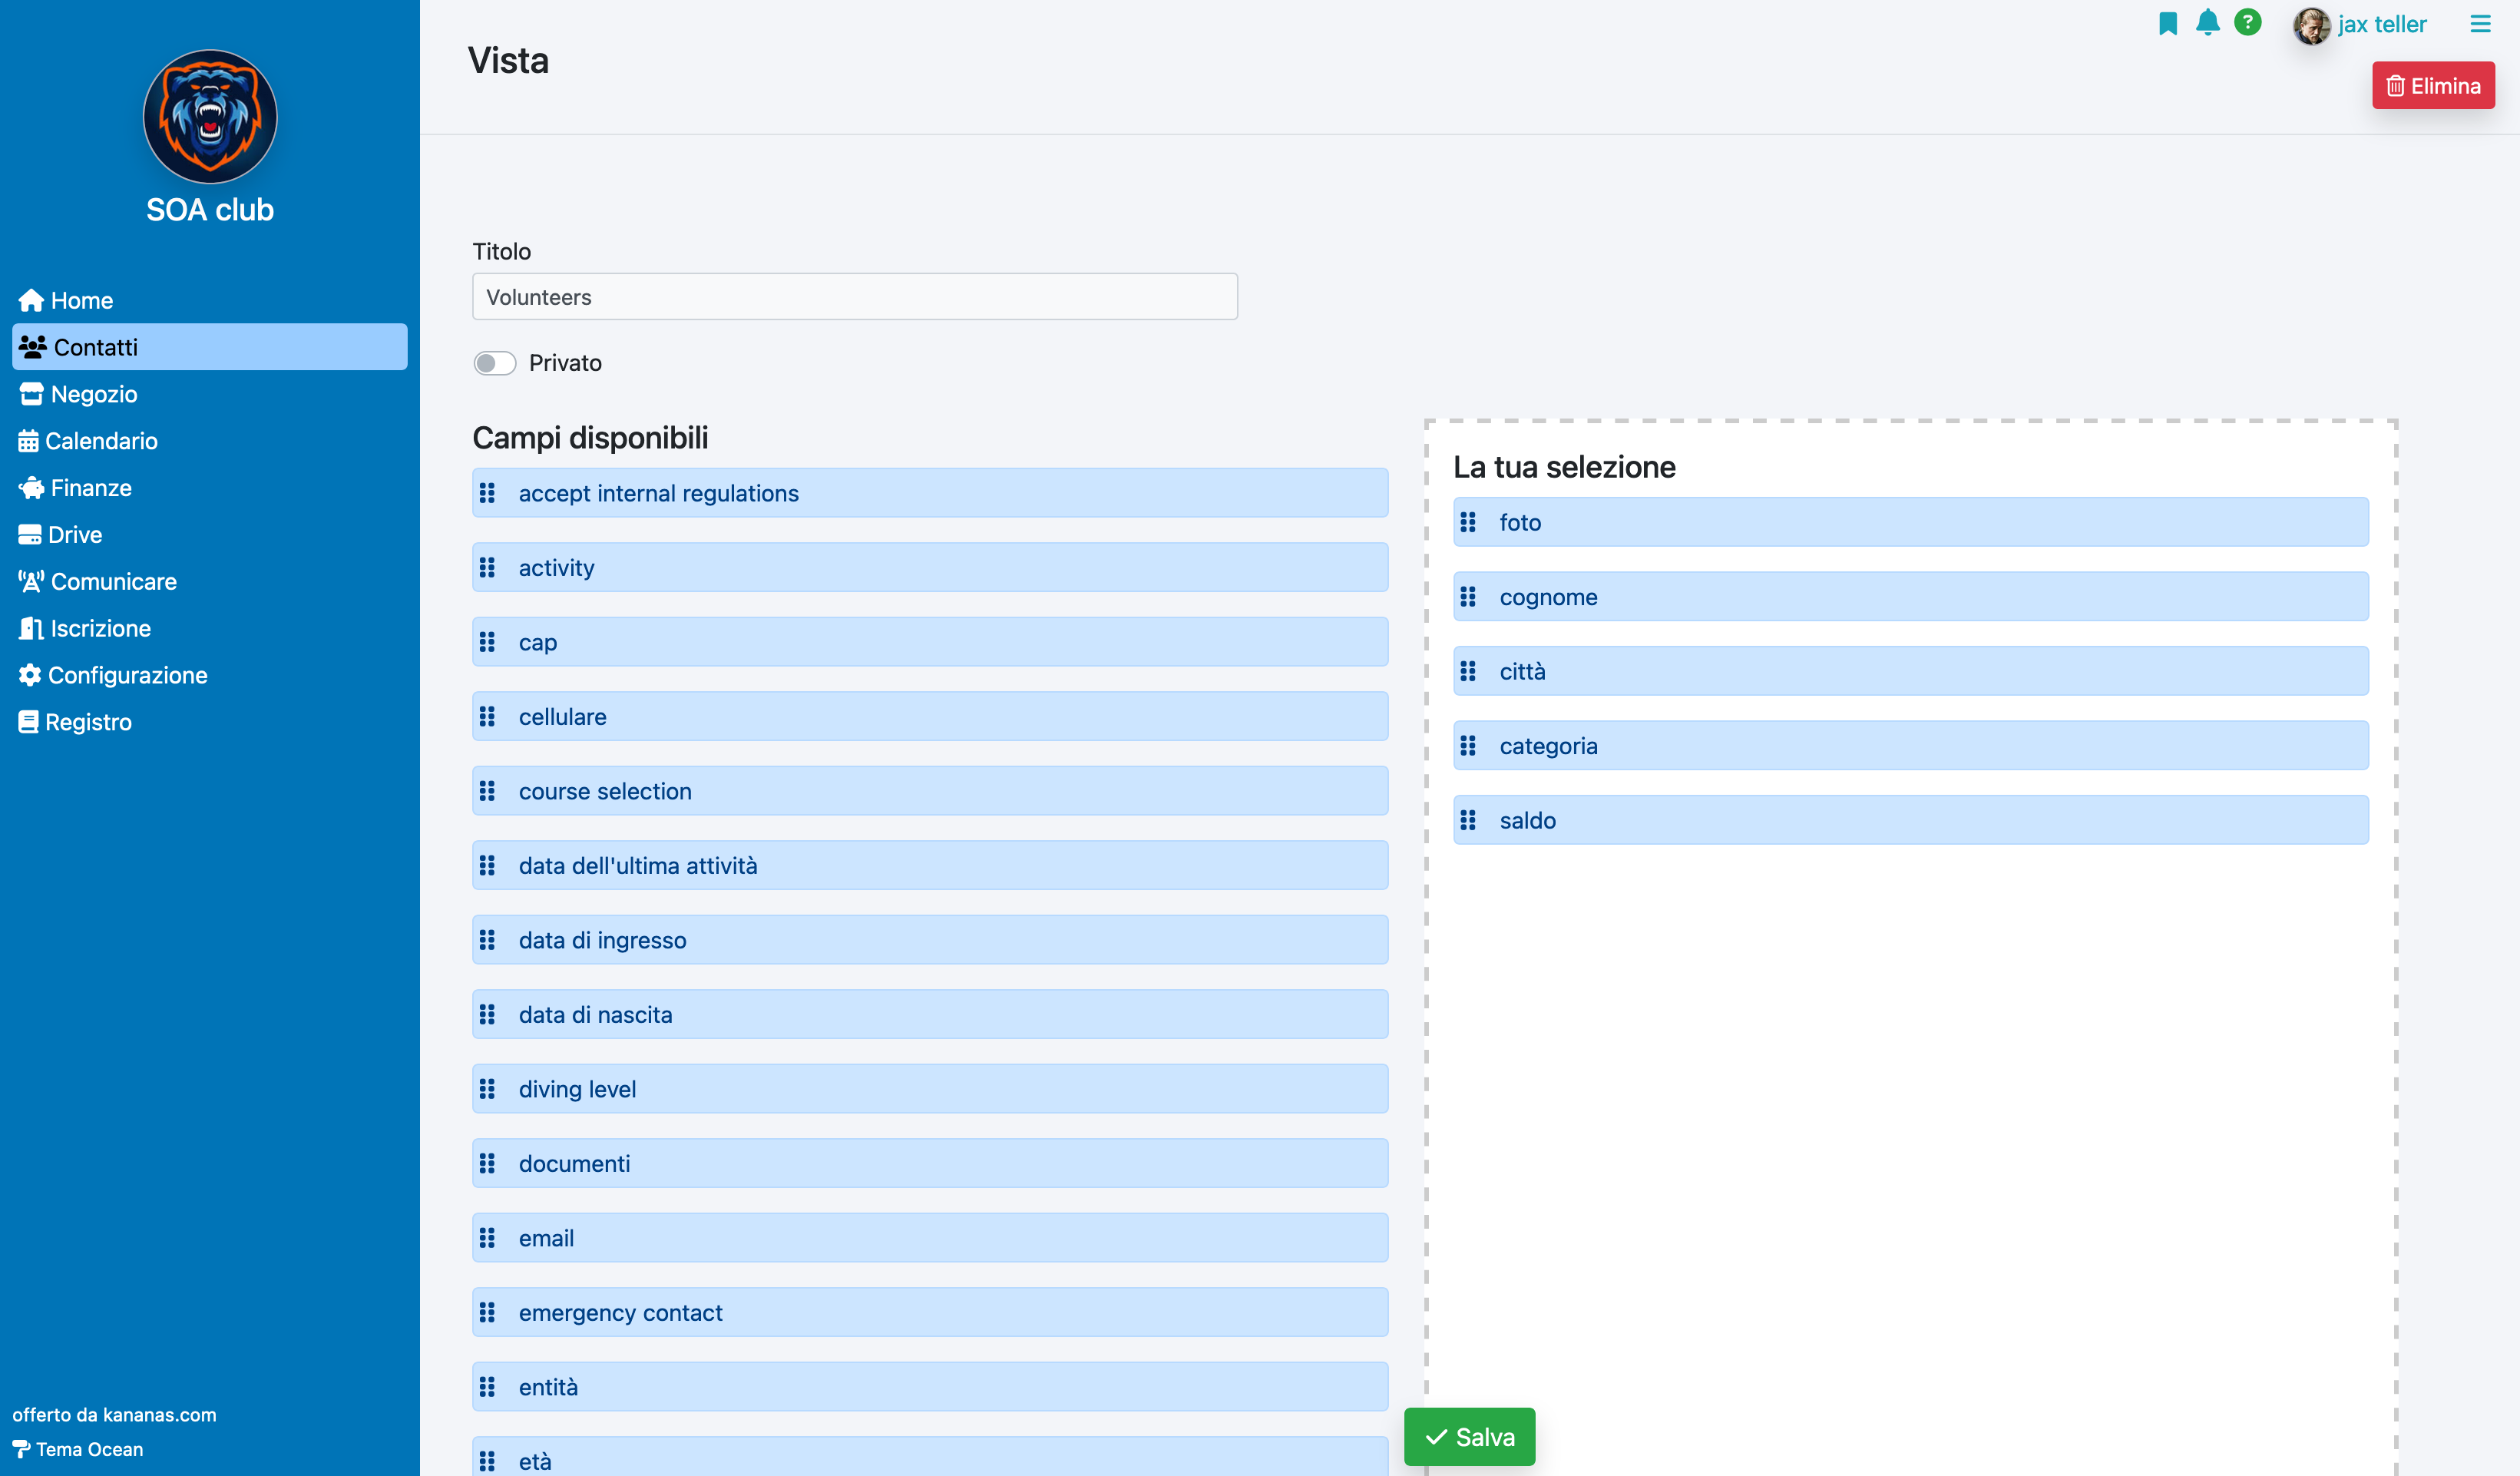Viewport: 2520px width, 1476px height.
Task: Click drag handle beside data dell'ultima attività
Action: [487, 865]
